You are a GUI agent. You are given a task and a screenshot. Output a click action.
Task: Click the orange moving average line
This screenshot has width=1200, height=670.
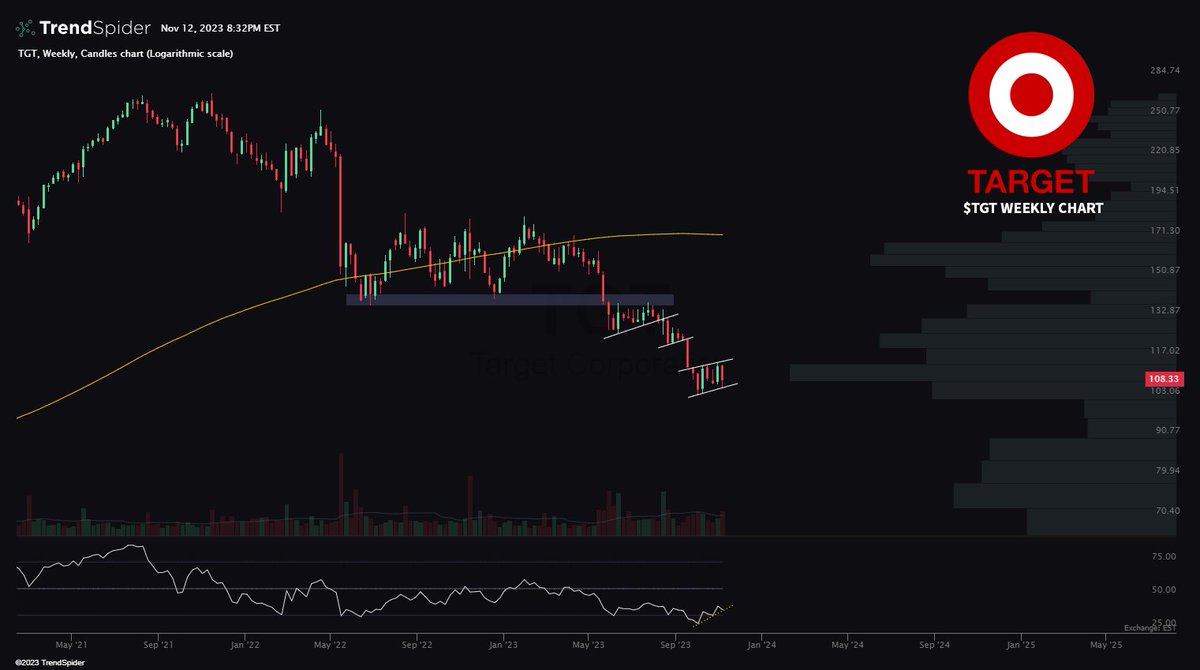coord(370,276)
